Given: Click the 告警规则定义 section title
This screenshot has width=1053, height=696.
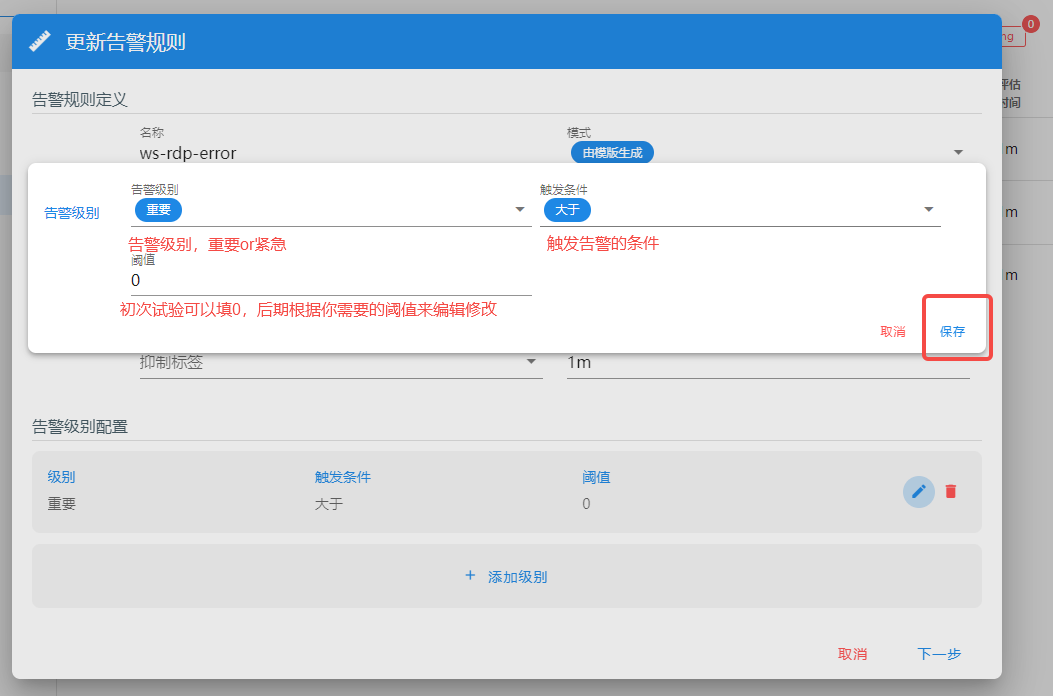Looking at the screenshot, I should [x=80, y=99].
